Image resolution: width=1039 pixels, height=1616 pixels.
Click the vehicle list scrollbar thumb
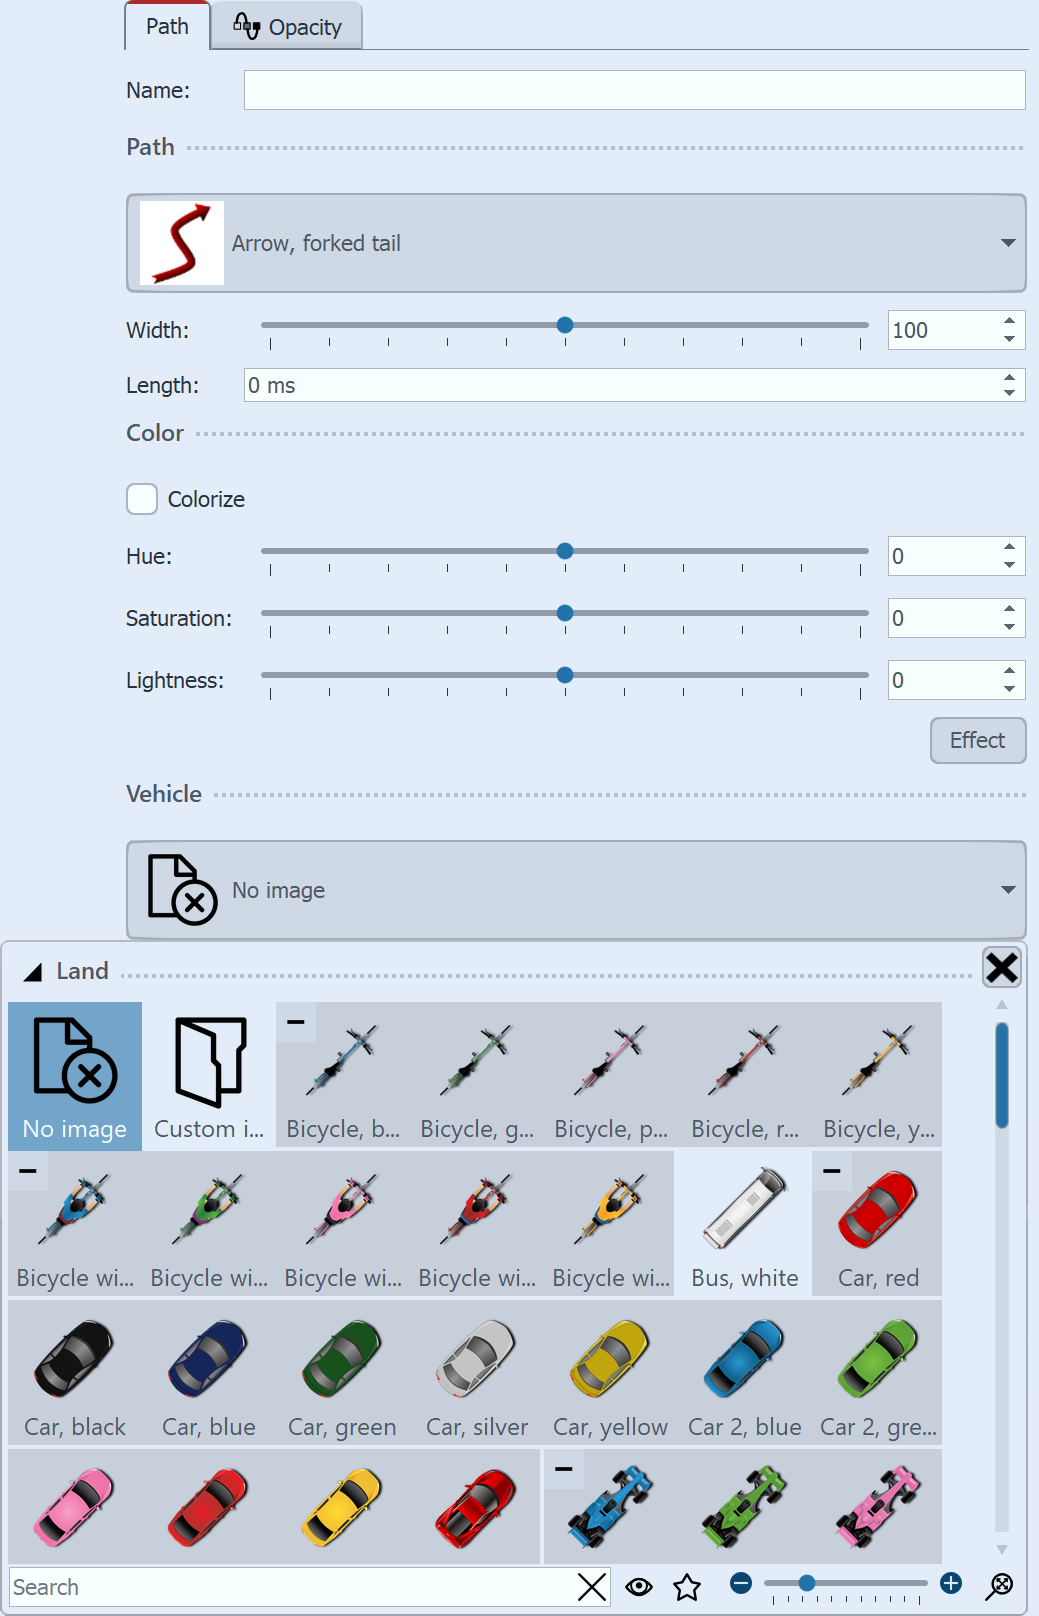point(1002,1075)
